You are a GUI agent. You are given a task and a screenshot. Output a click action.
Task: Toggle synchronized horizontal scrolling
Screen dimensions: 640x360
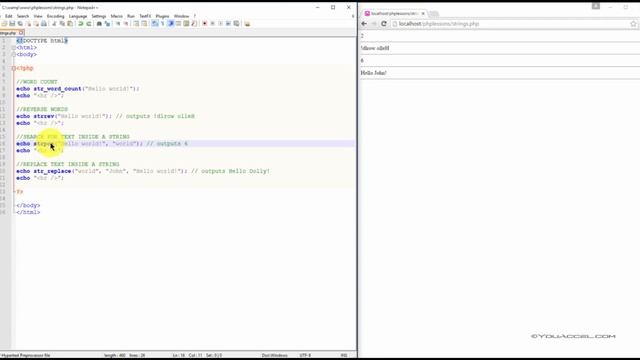click(x=144, y=24)
